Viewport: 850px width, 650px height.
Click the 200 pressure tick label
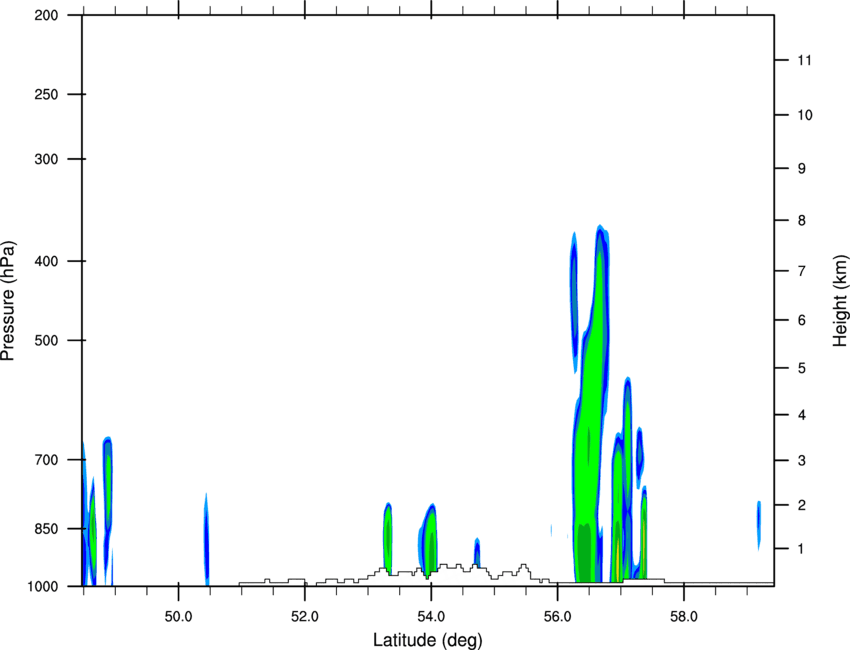[47, 15]
